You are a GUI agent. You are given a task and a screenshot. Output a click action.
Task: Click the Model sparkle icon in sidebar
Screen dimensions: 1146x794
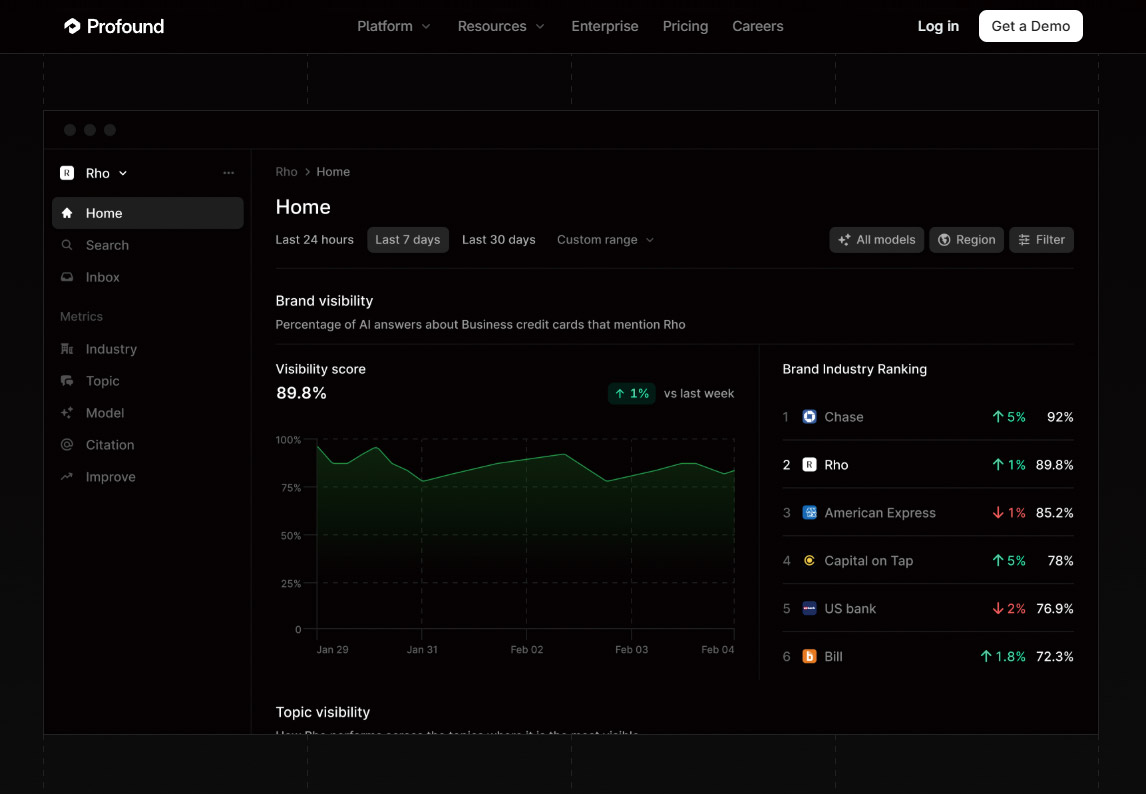click(x=67, y=413)
